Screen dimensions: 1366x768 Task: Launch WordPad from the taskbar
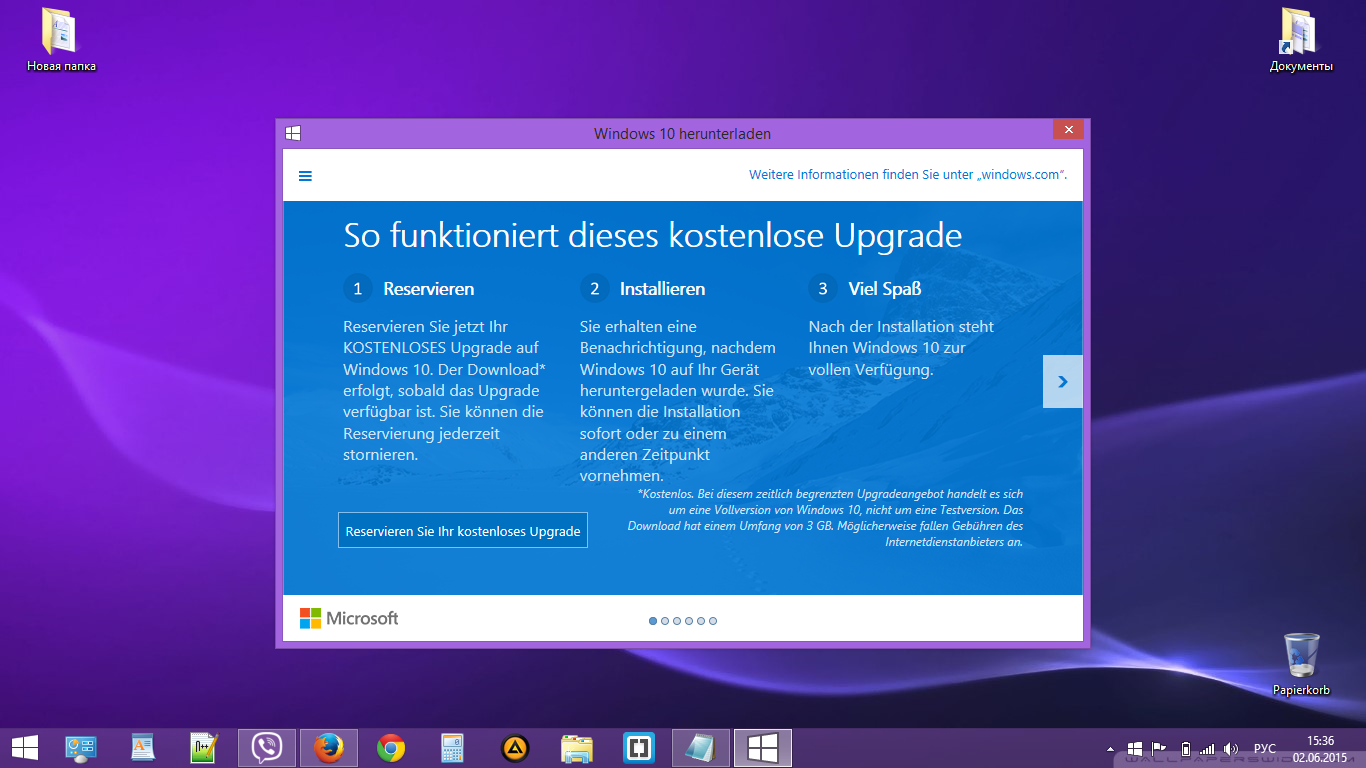pyautogui.click(x=143, y=748)
